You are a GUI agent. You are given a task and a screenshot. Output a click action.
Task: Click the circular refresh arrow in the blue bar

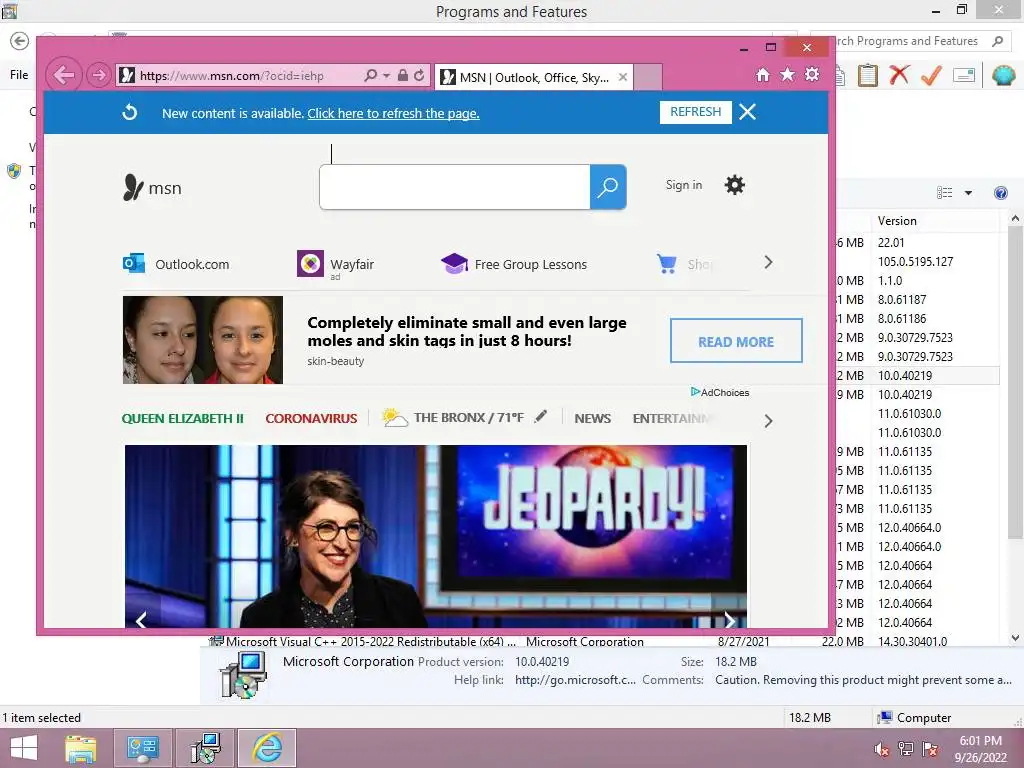click(130, 112)
